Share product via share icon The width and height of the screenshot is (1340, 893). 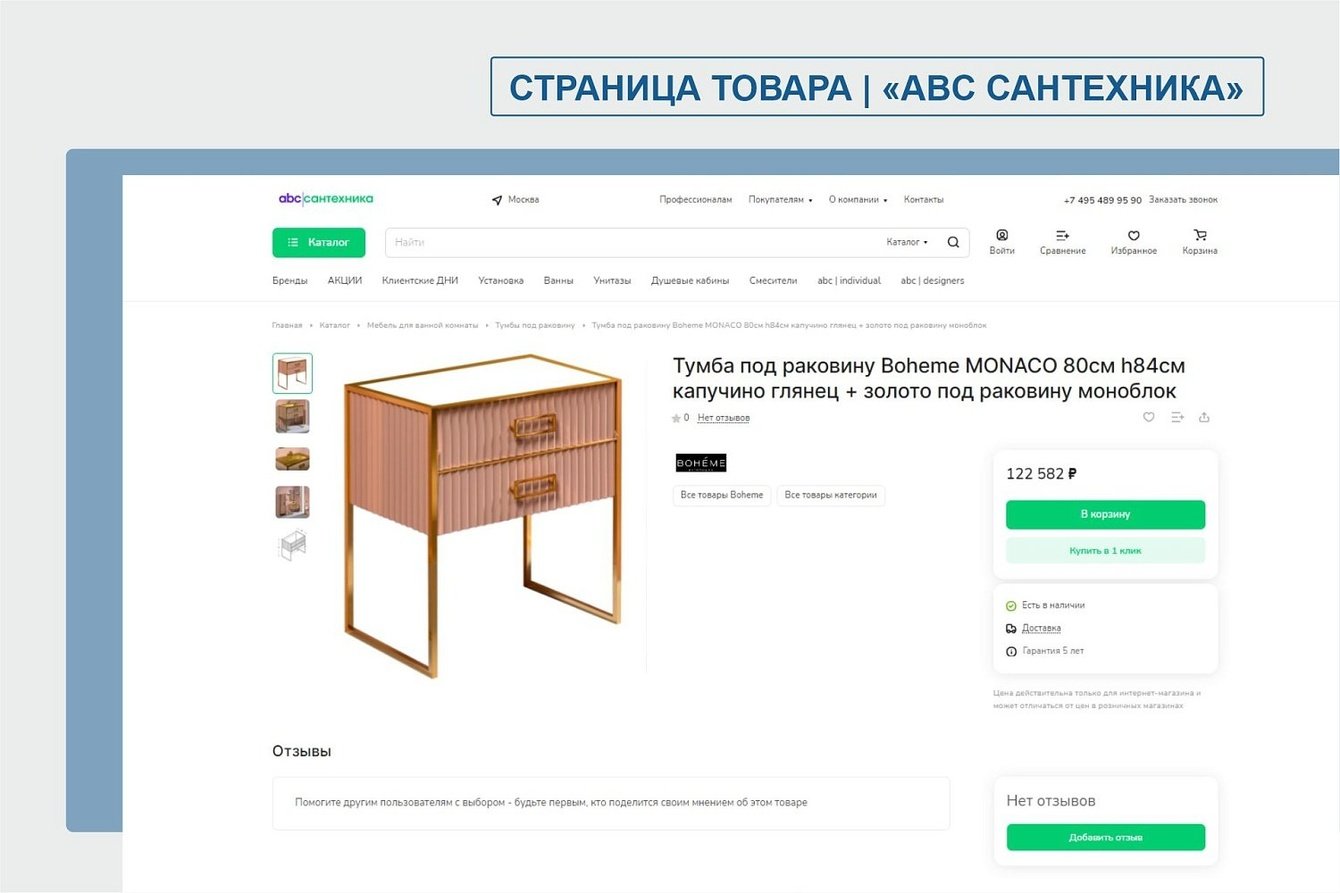tap(1204, 417)
